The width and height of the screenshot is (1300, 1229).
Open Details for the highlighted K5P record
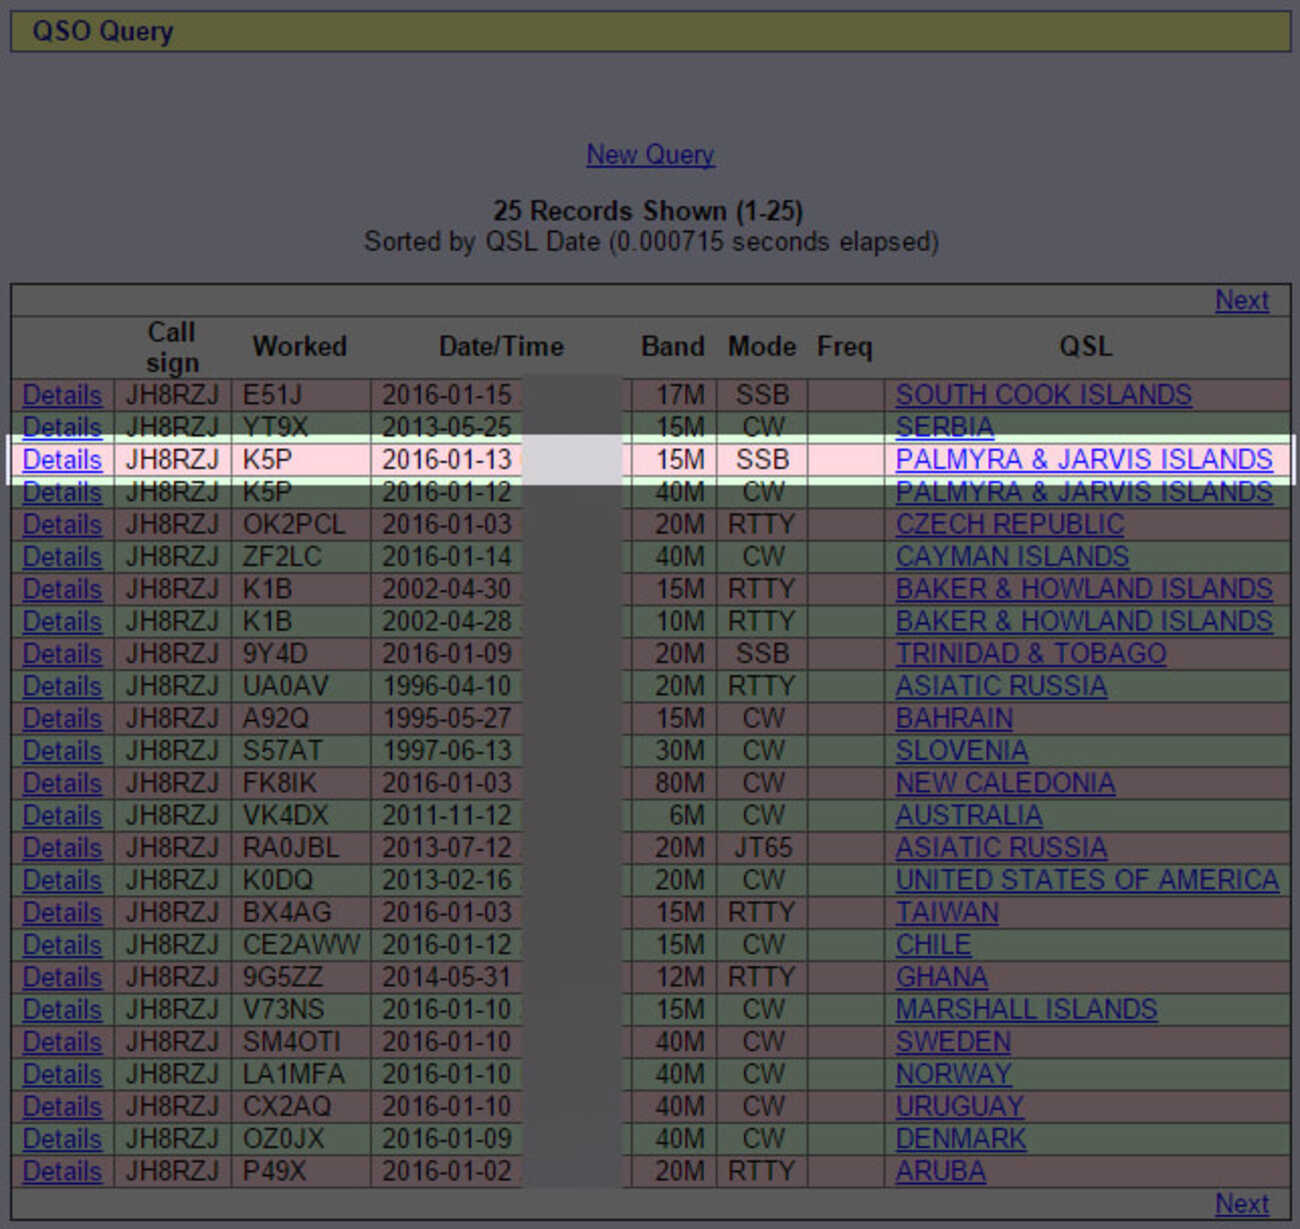click(x=61, y=460)
